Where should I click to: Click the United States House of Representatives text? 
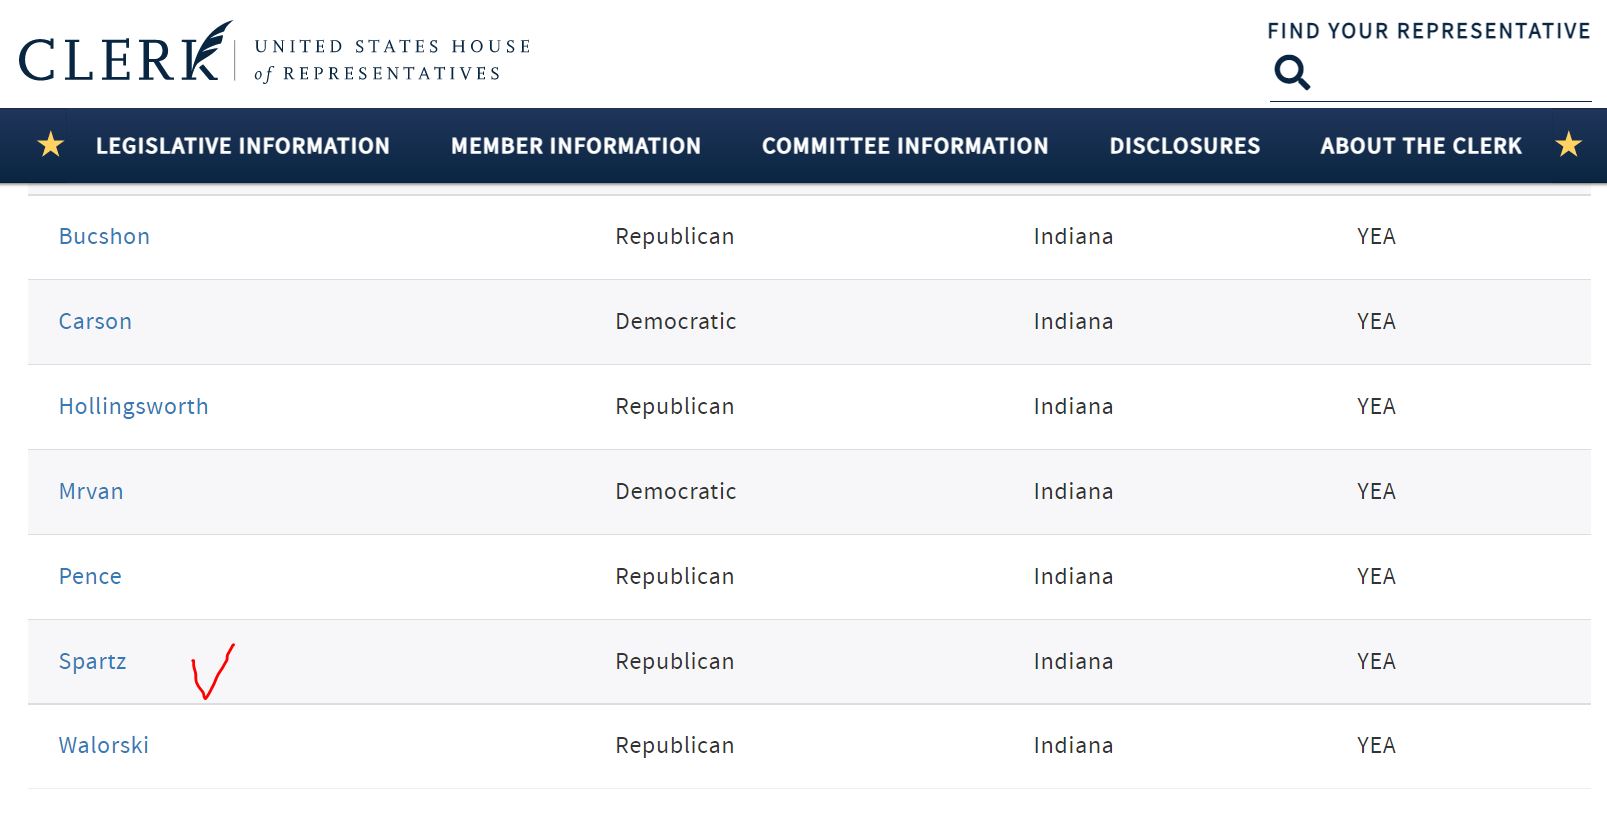coord(392,60)
